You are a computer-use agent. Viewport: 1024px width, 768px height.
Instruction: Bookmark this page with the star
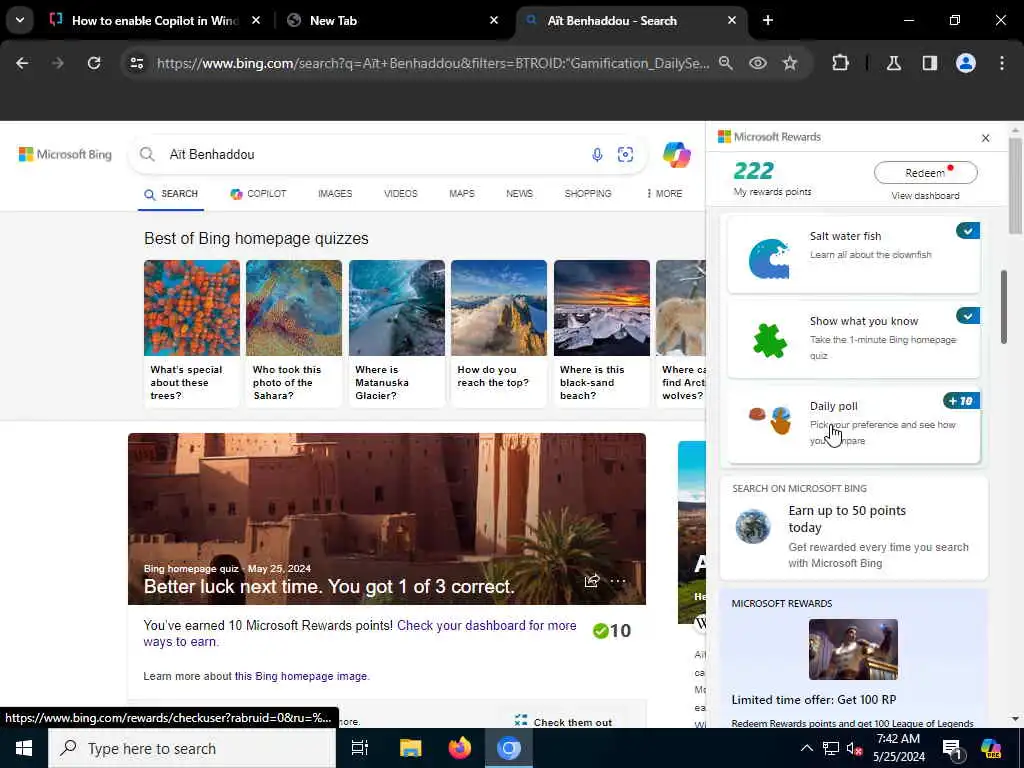790,63
